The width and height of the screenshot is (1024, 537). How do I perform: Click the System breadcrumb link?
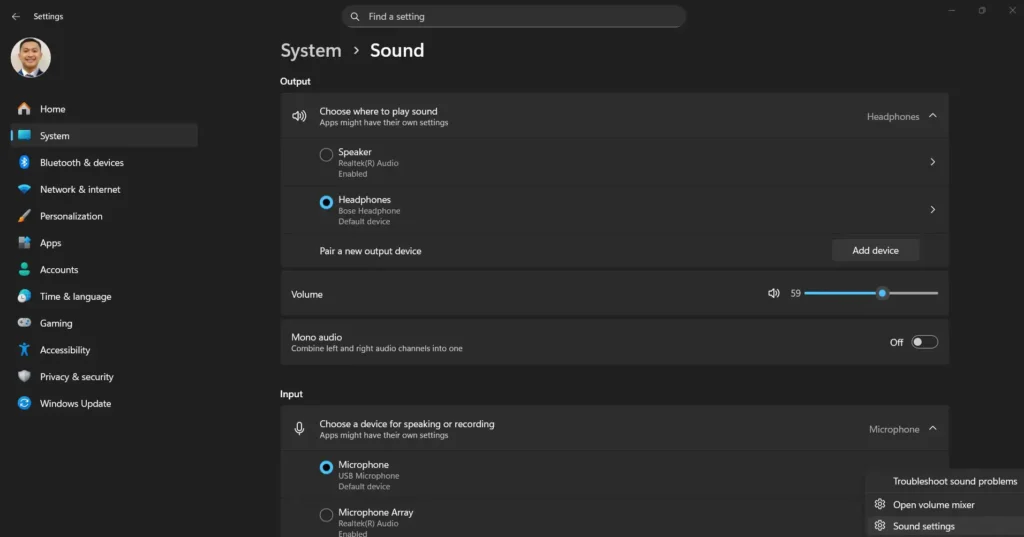pos(311,51)
